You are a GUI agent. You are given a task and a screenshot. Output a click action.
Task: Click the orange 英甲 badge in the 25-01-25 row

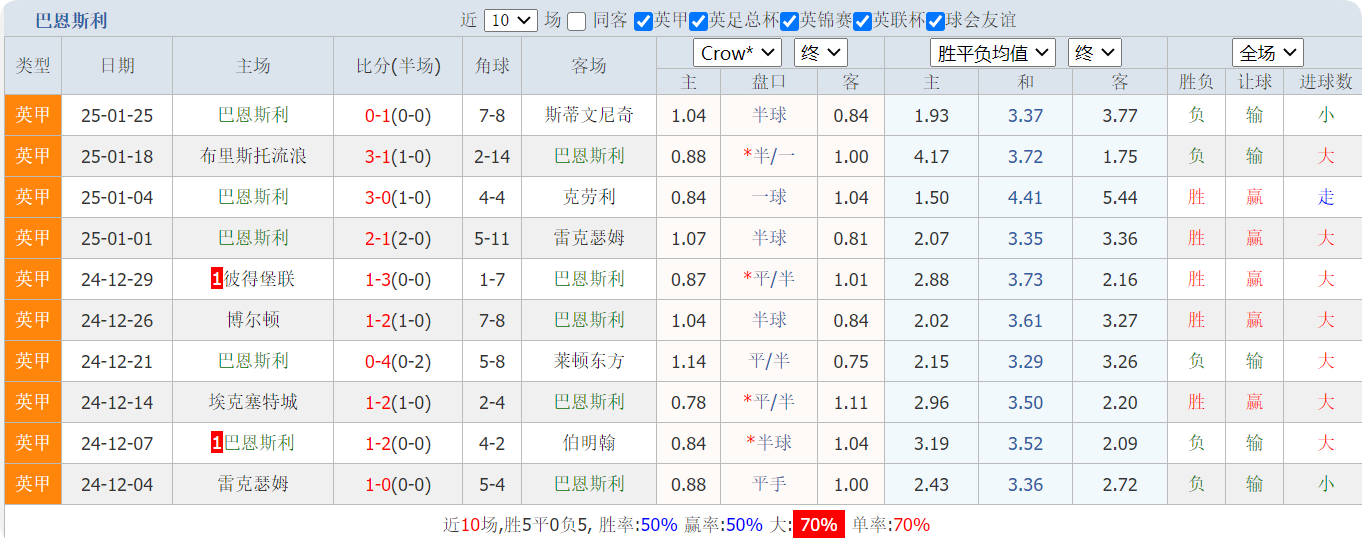[x=33, y=115]
